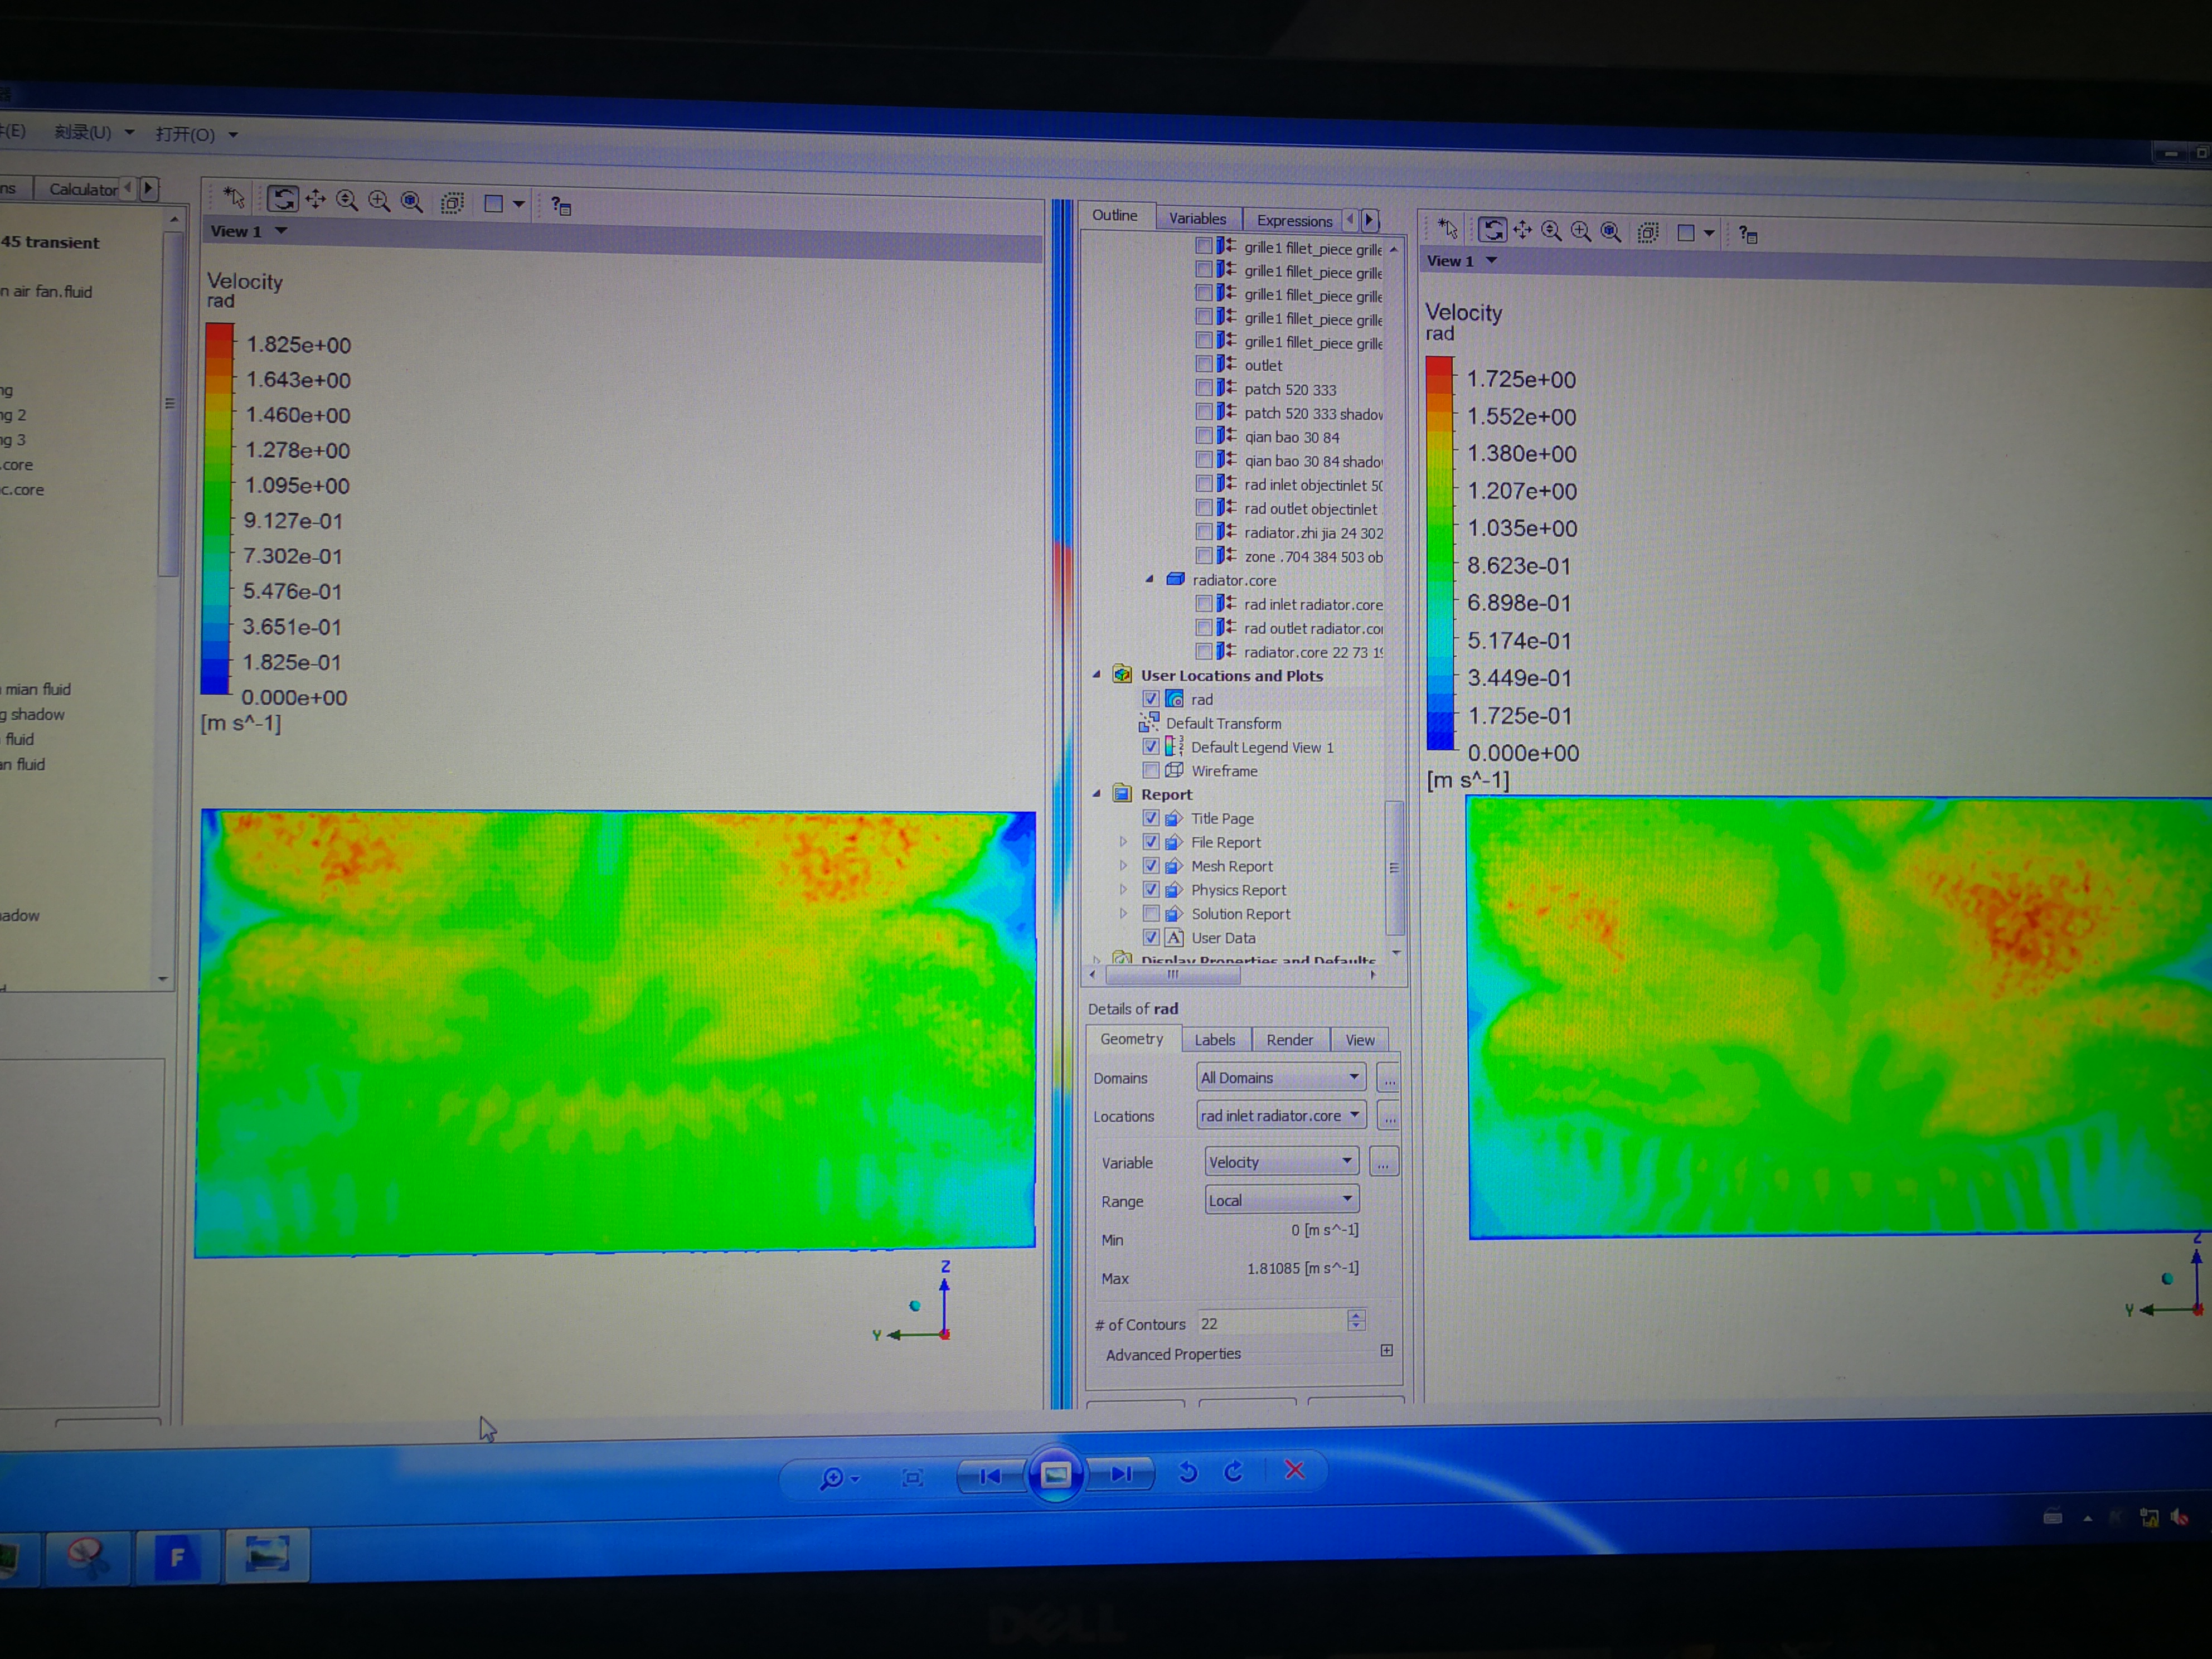Screen dimensions: 2212x1659
Task: Expand Advanced Properties section
Action: pos(1387,1351)
